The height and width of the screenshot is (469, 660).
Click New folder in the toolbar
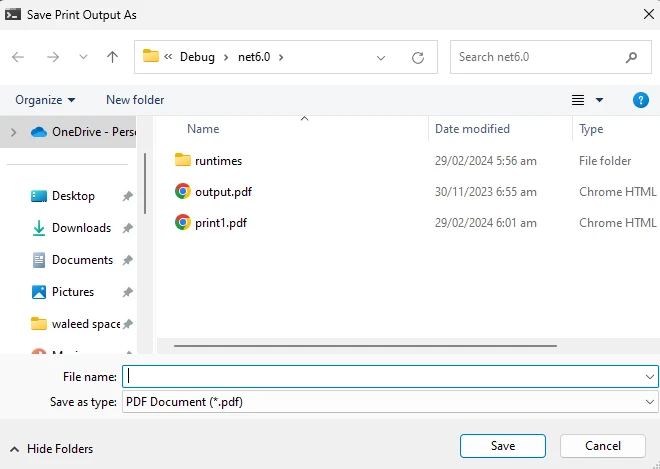[x=135, y=100]
